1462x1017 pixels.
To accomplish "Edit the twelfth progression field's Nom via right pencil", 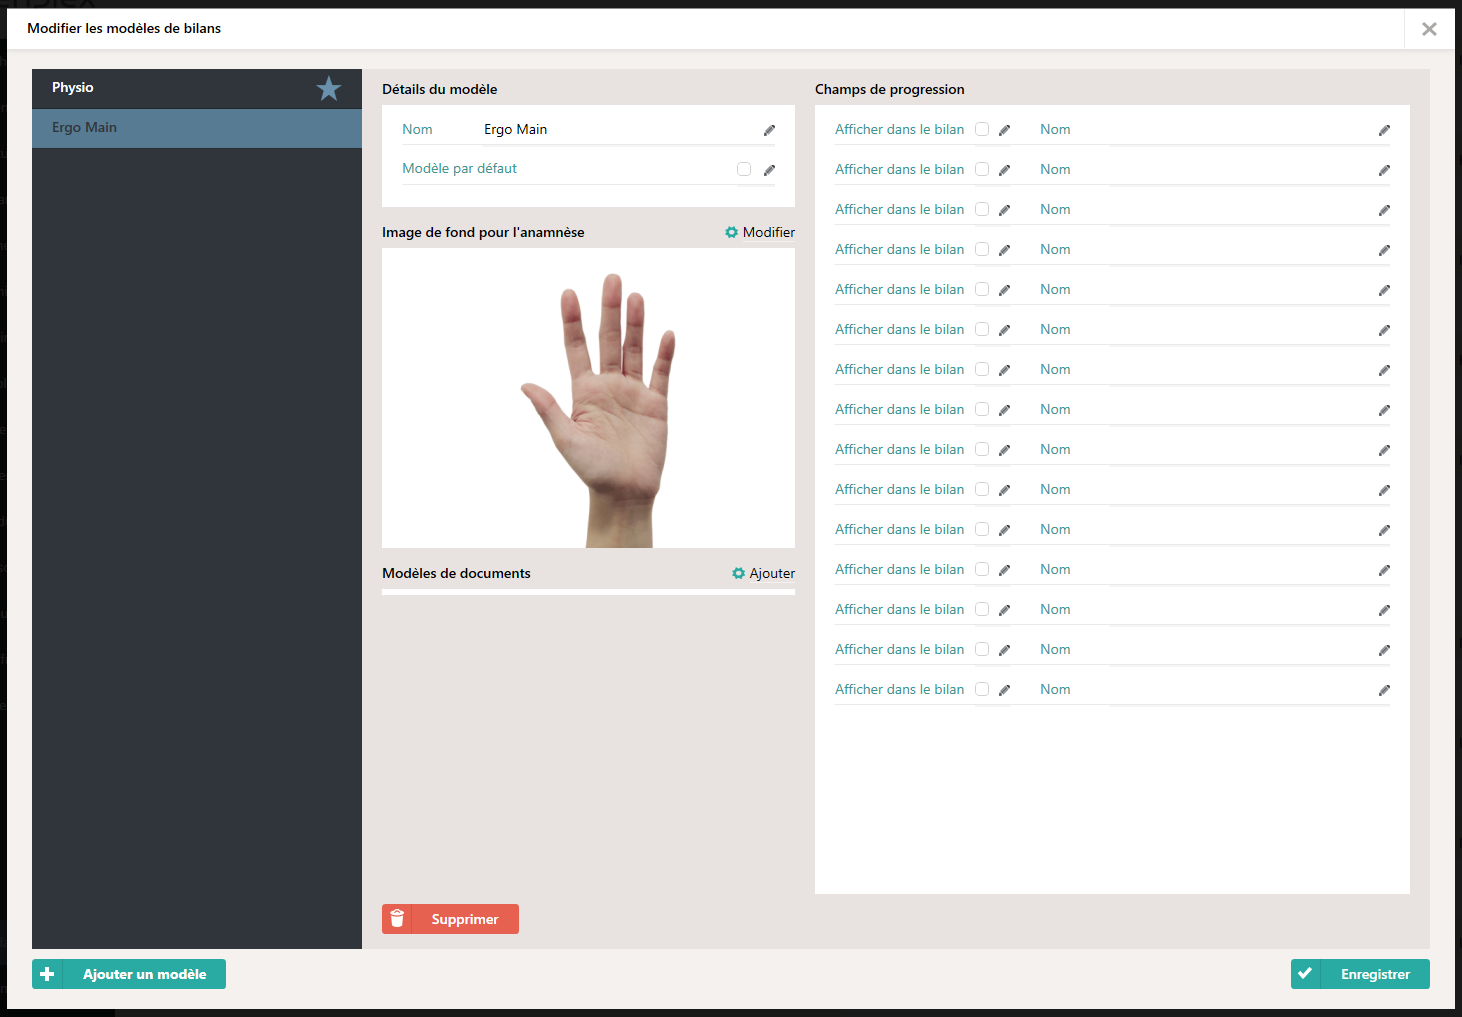I will tap(1384, 570).
